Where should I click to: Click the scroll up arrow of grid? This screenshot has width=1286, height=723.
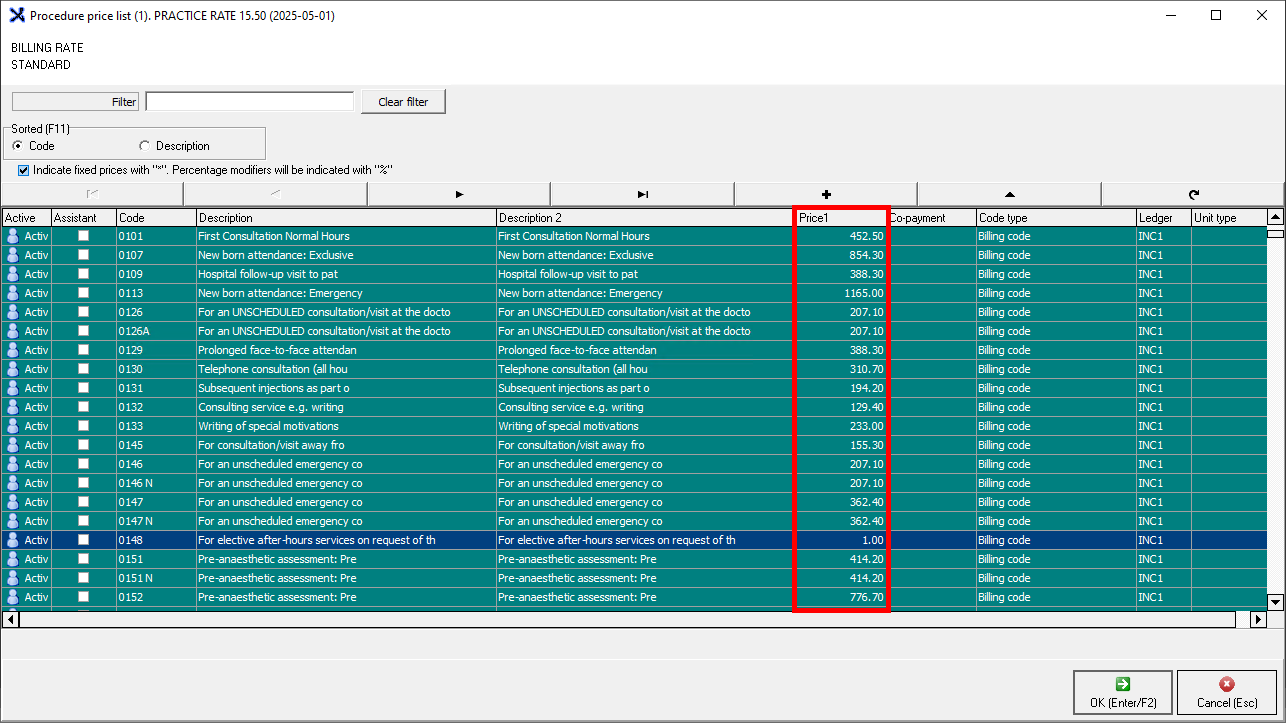(1275, 217)
